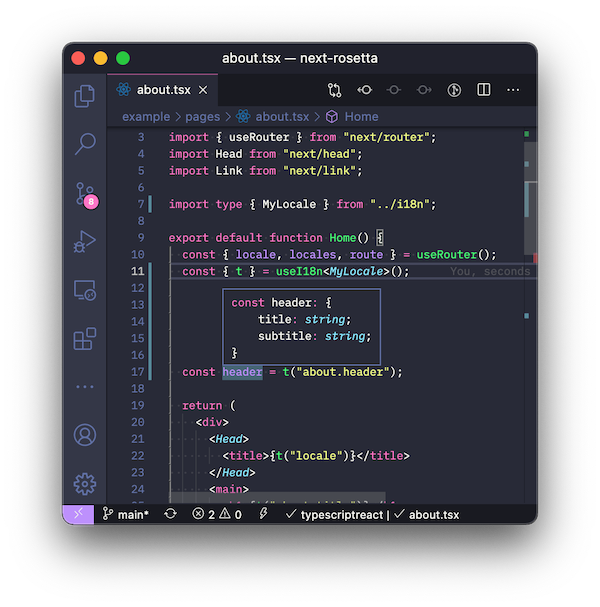The image size is (600, 607).
Task: Click the compare changes icon in editor toolbar
Action: pyautogui.click(x=334, y=90)
